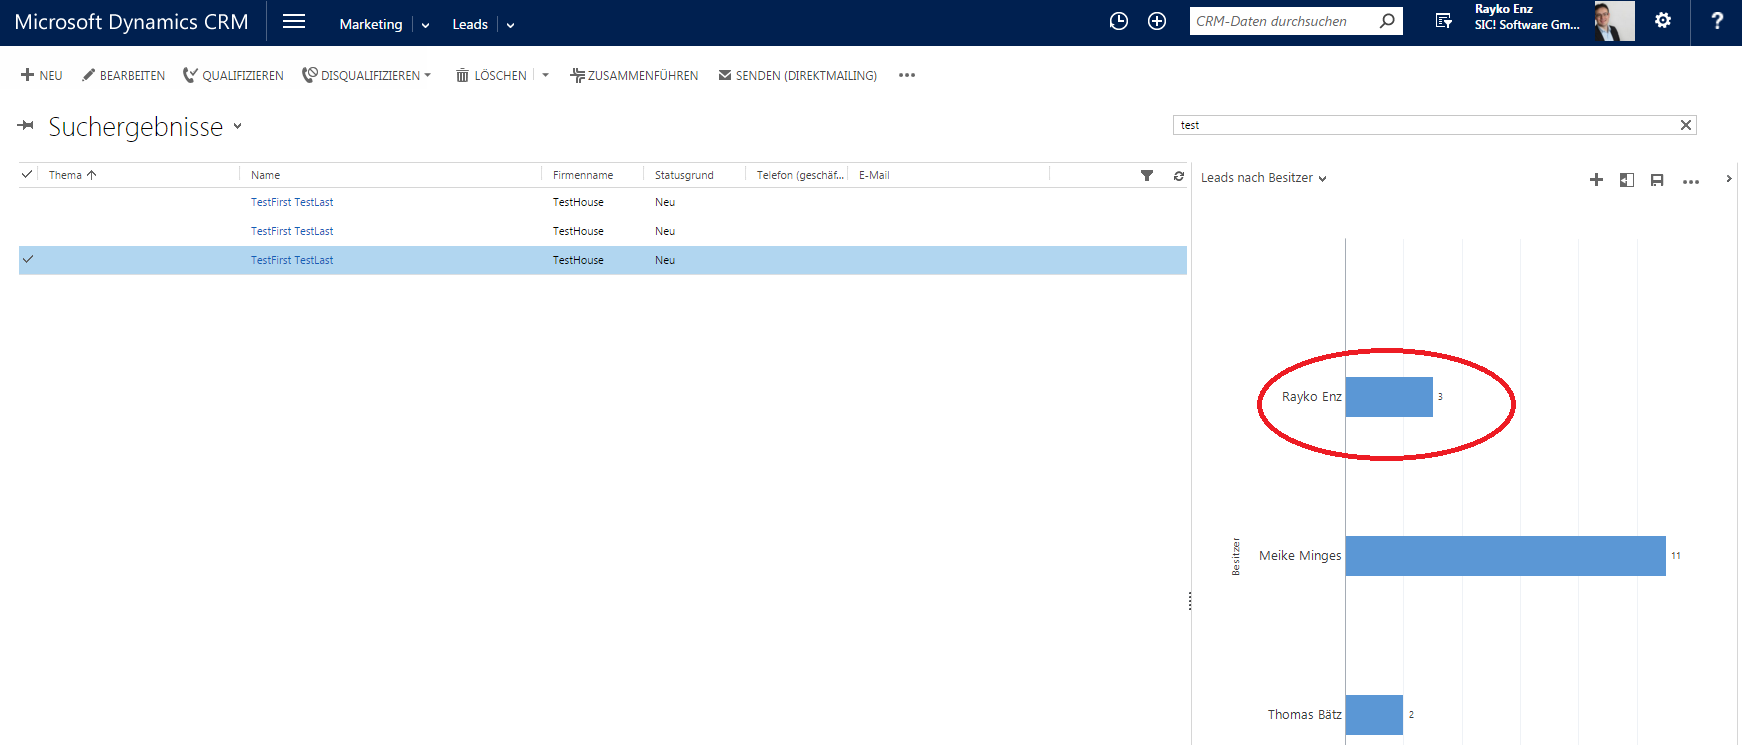1742x745 pixels.
Task: Click the Rayko Enz user name
Action: pos(1503,9)
